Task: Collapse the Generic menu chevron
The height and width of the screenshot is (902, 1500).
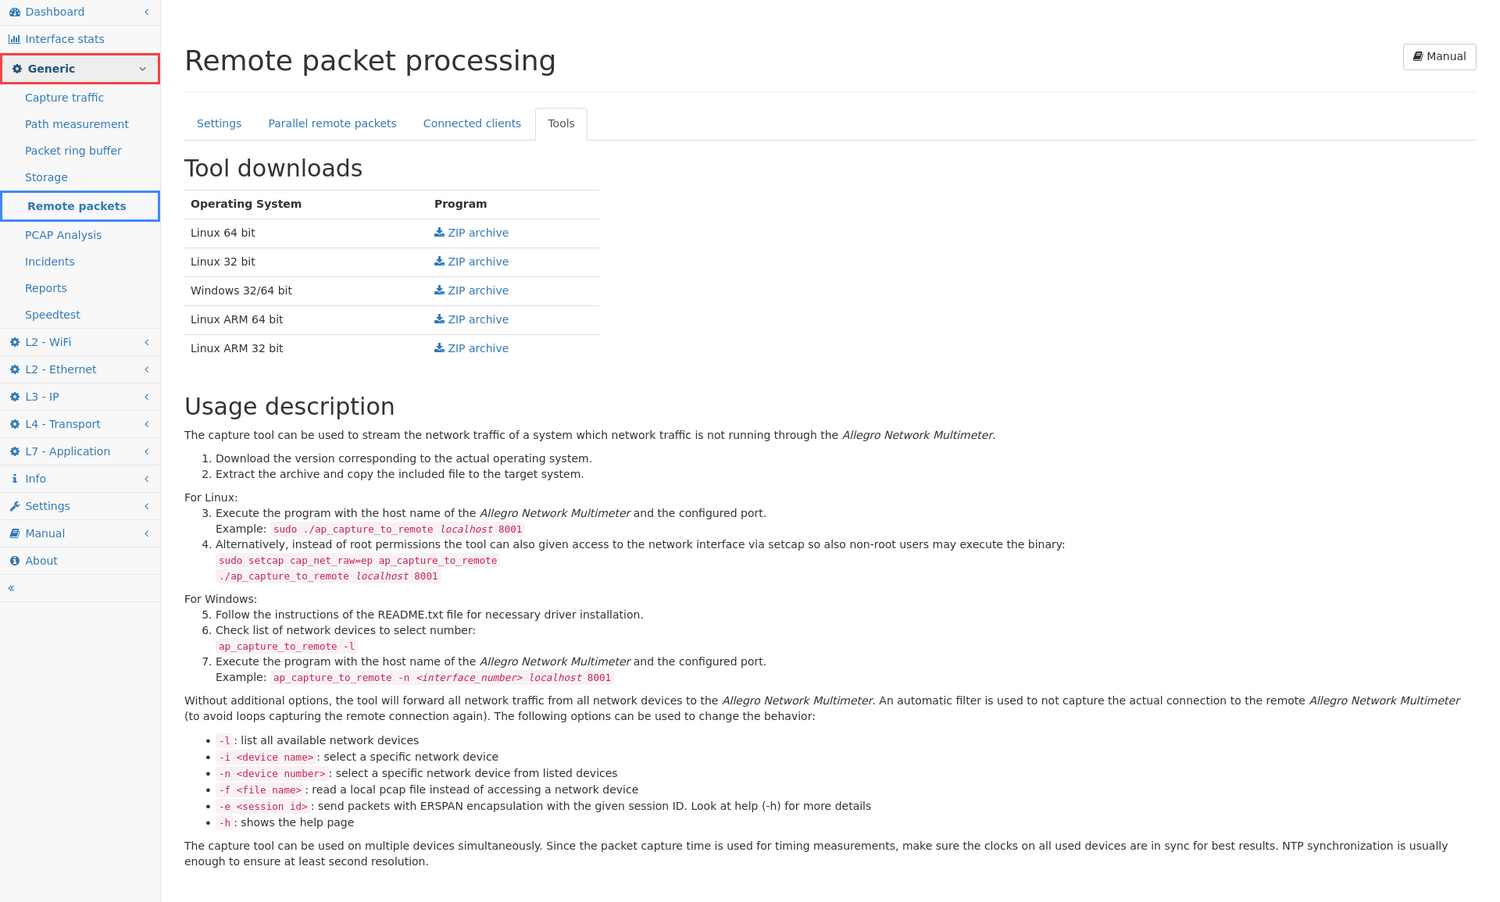Action: coord(143,69)
